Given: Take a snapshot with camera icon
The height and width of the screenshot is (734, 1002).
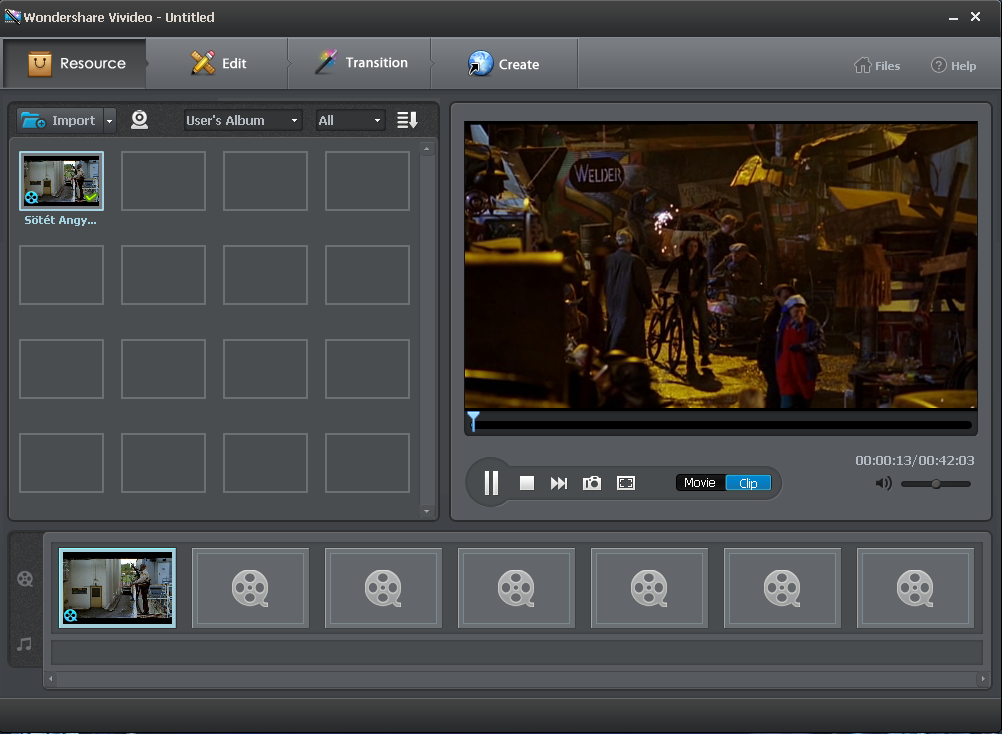Looking at the screenshot, I should (592, 483).
